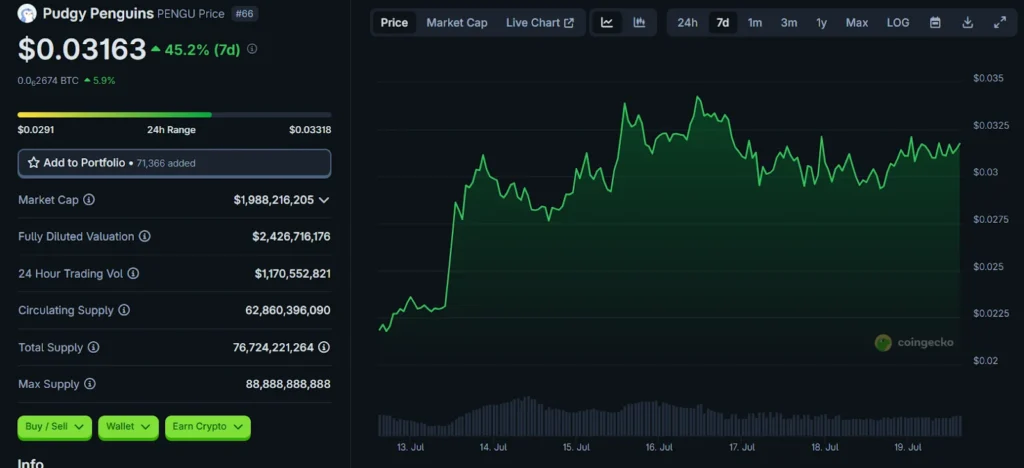1024x468 pixels.
Task: Set chart range to 7d
Action: point(723,23)
